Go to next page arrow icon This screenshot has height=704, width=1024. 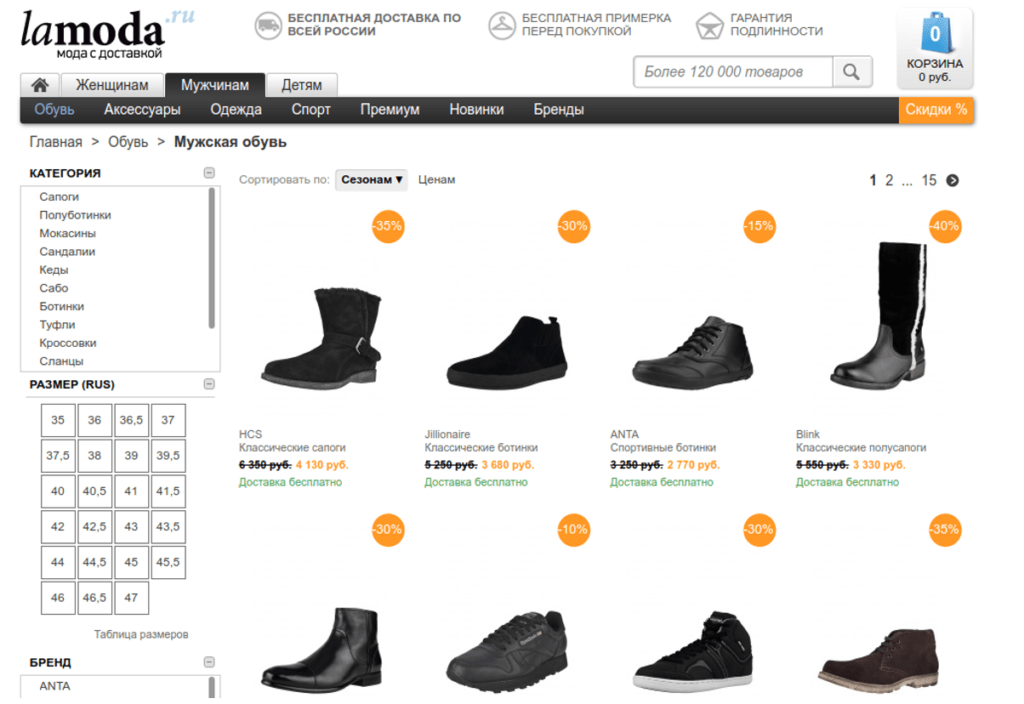click(952, 180)
